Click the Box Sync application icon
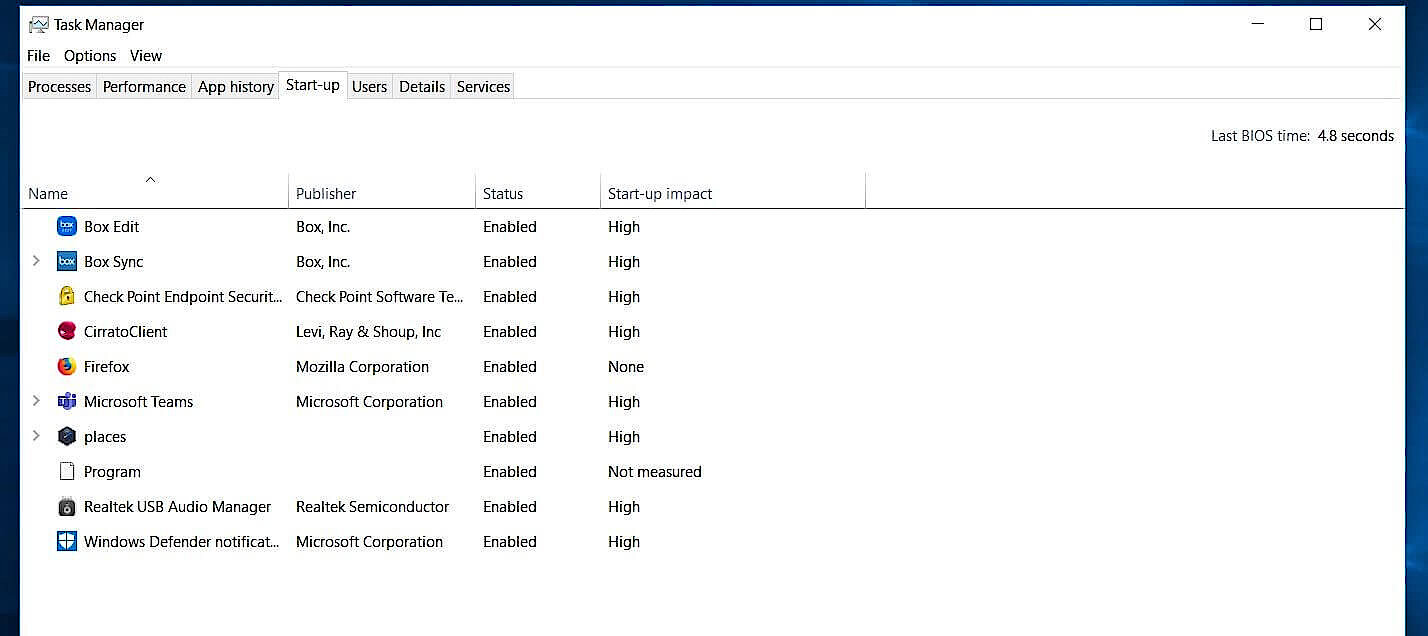The image size is (1428, 636). pos(66,261)
